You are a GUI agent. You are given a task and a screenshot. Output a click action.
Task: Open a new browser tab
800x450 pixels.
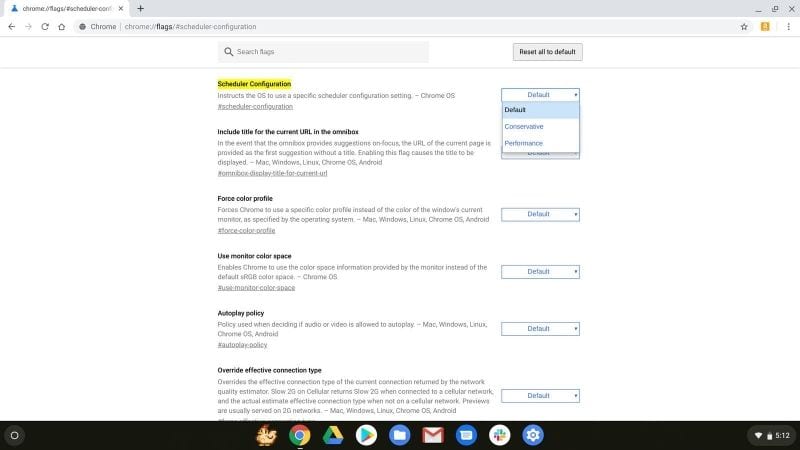coord(140,8)
